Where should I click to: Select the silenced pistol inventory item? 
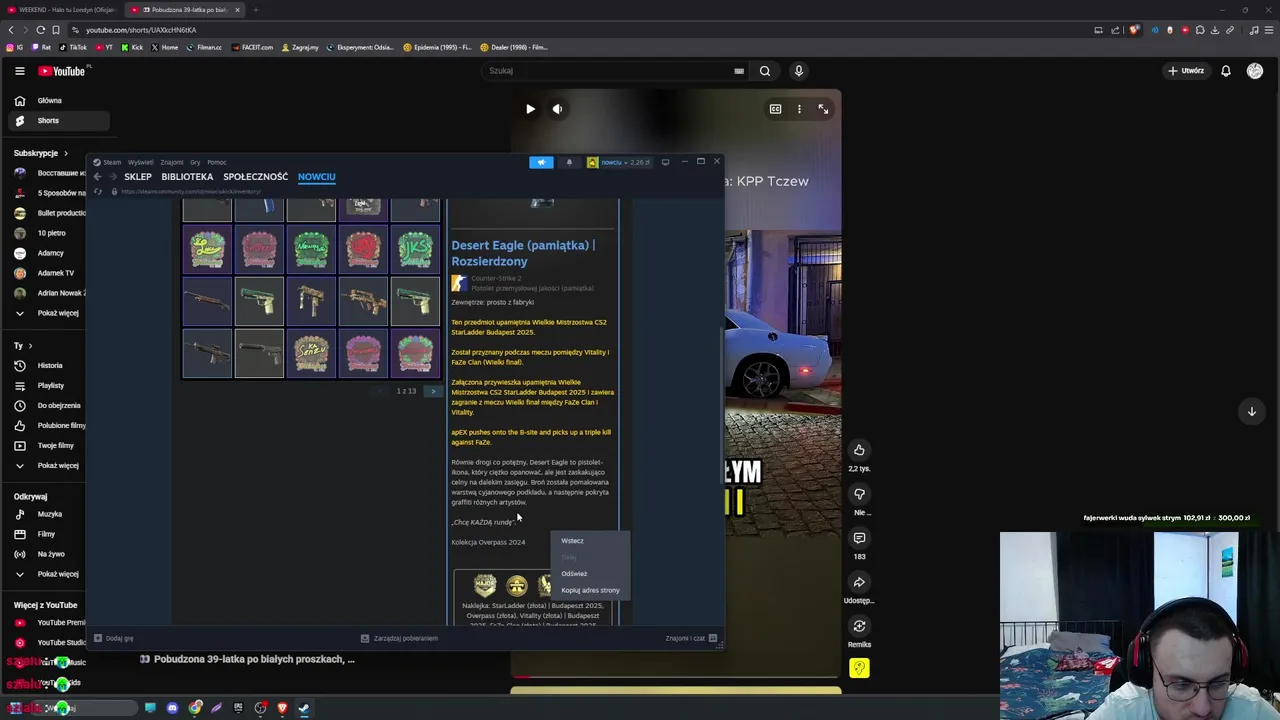259,353
